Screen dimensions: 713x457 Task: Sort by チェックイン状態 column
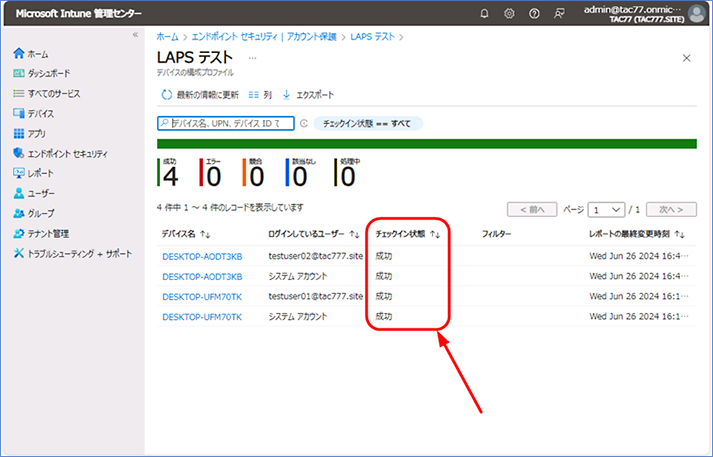[x=408, y=234]
